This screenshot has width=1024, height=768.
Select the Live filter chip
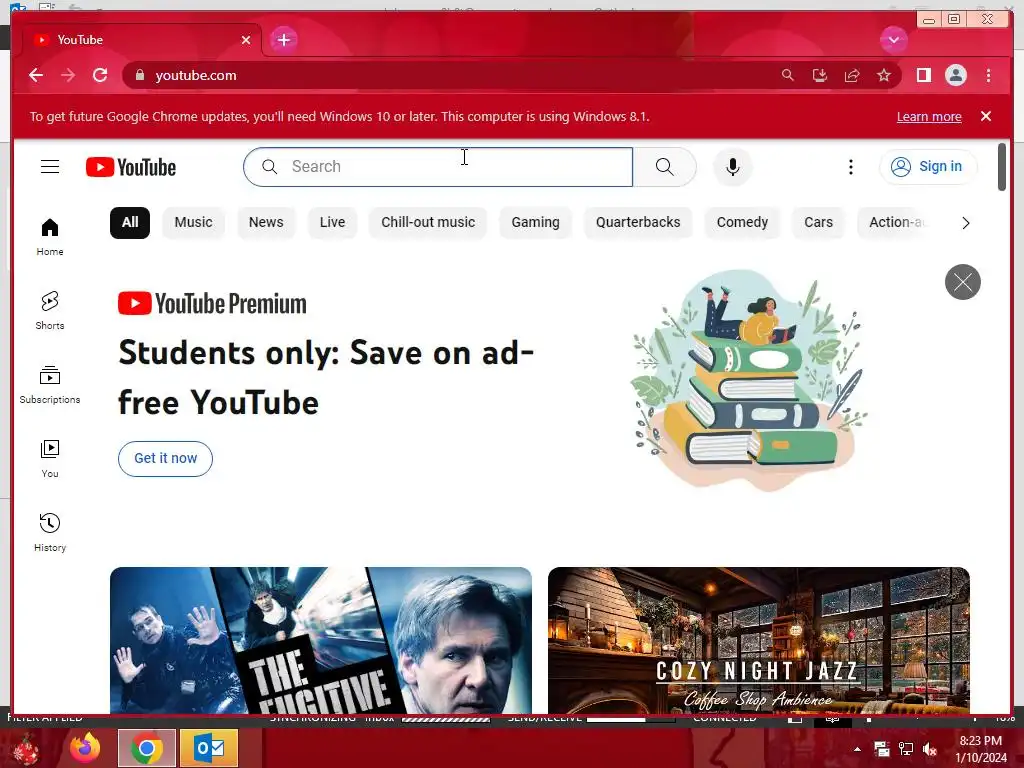pyautogui.click(x=332, y=223)
